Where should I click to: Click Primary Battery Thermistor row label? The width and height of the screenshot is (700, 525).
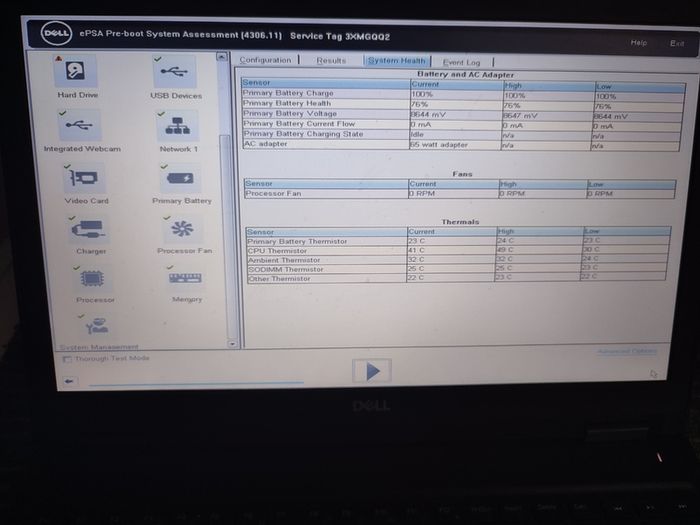[x=297, y=242]
